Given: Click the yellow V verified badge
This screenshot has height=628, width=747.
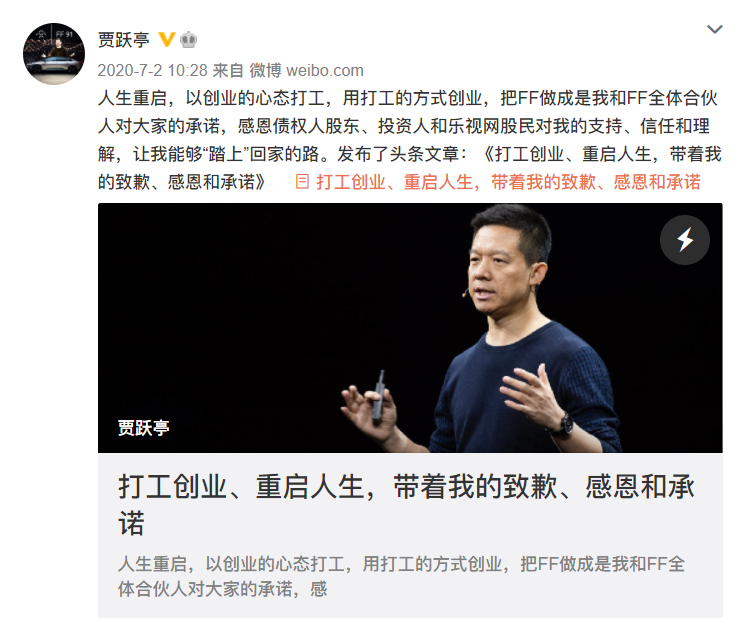Looking at the screenshot, I should point(166,39).
